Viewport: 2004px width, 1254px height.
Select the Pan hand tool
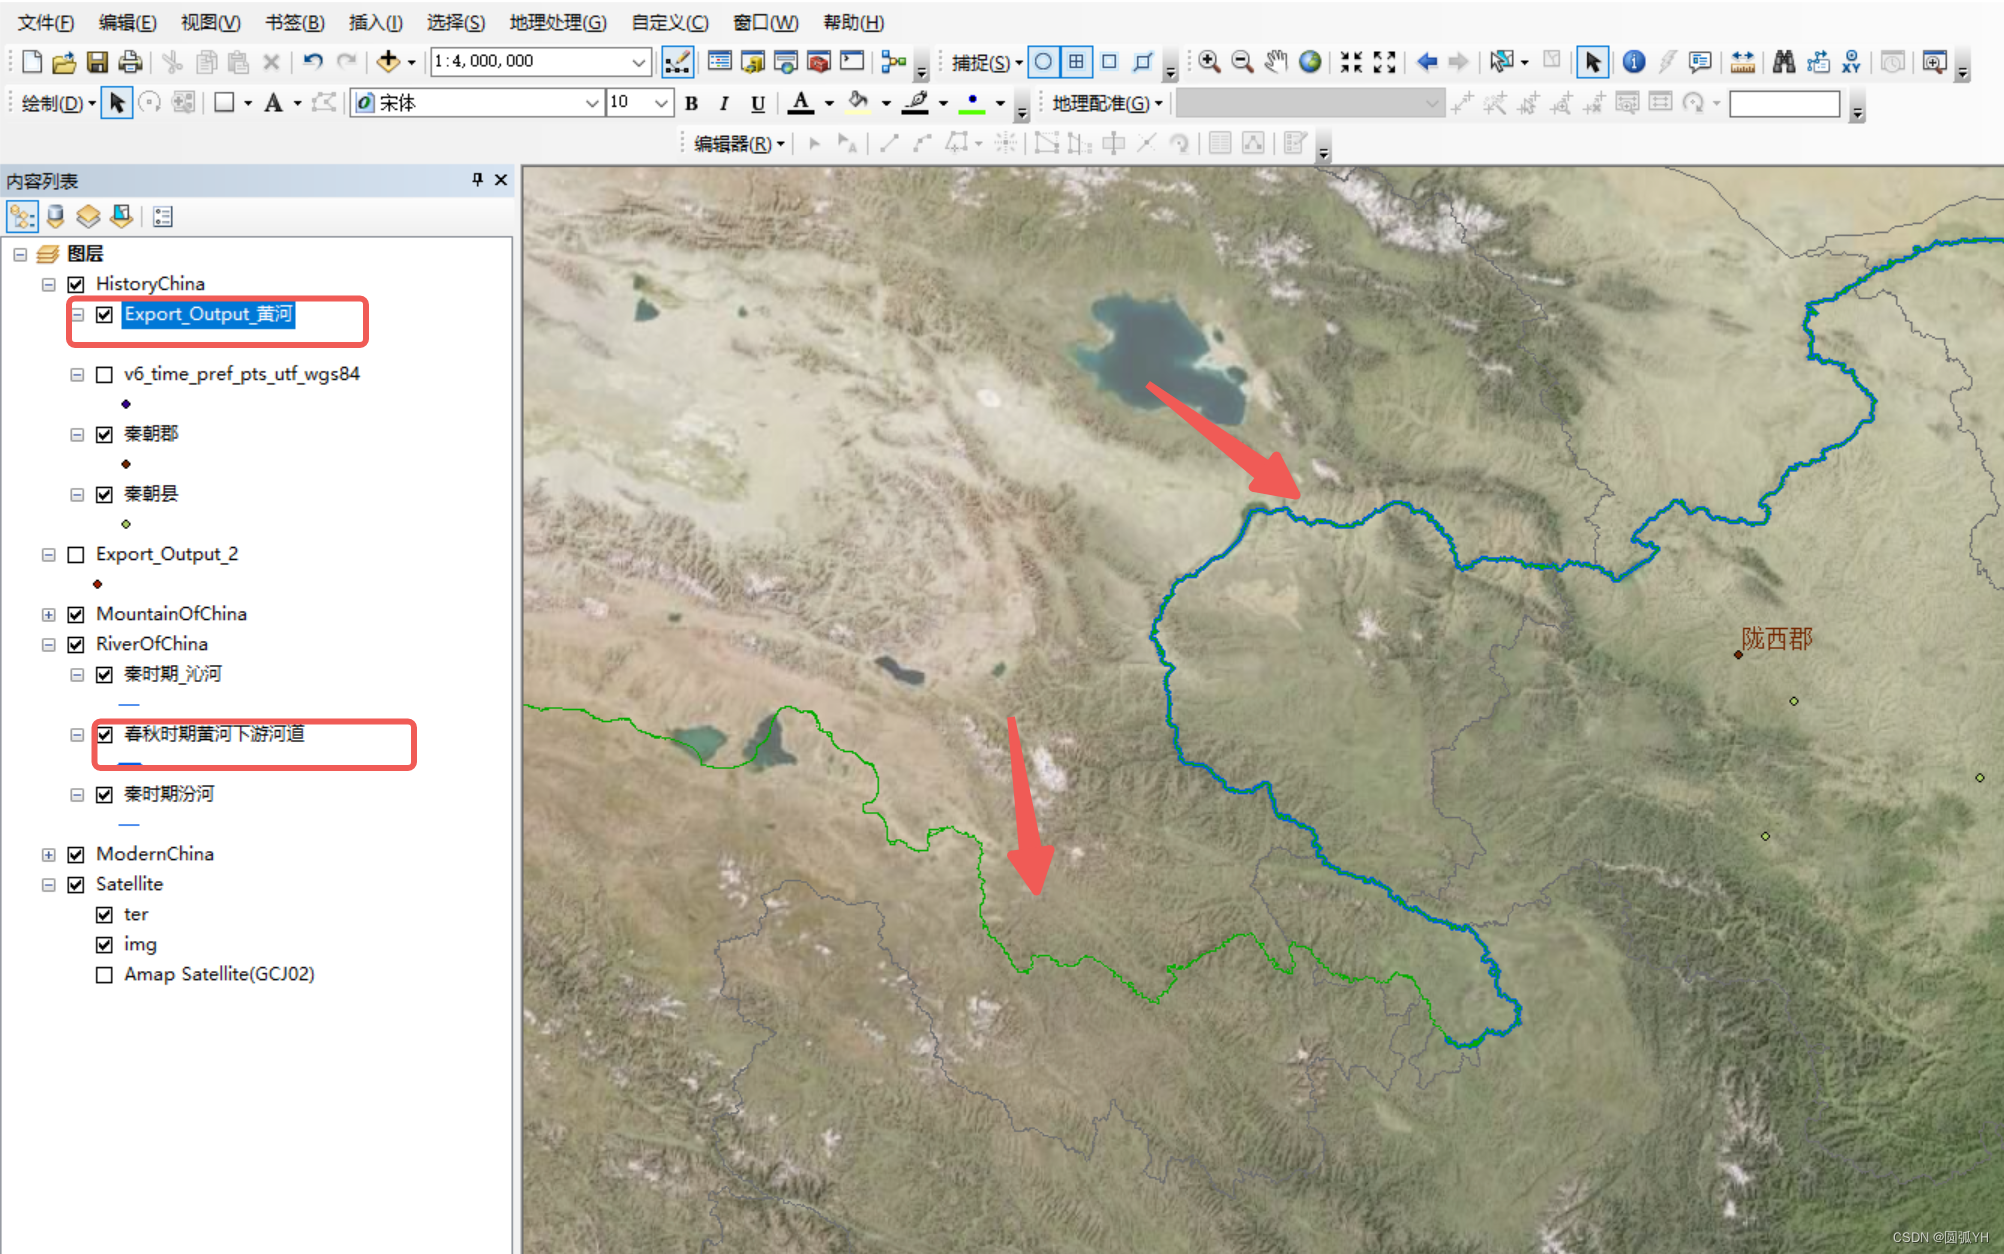coord(1275,62)
